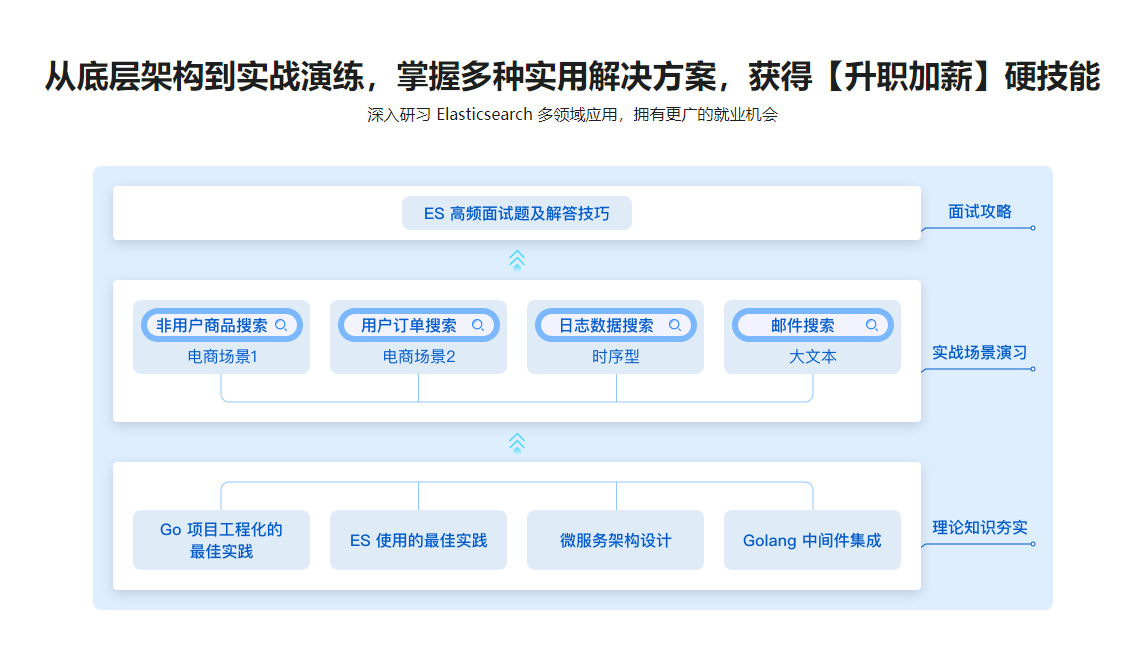Select the 用户订单搜索 search field
This screenshot has width=1145, height=654.
point(409,325)
